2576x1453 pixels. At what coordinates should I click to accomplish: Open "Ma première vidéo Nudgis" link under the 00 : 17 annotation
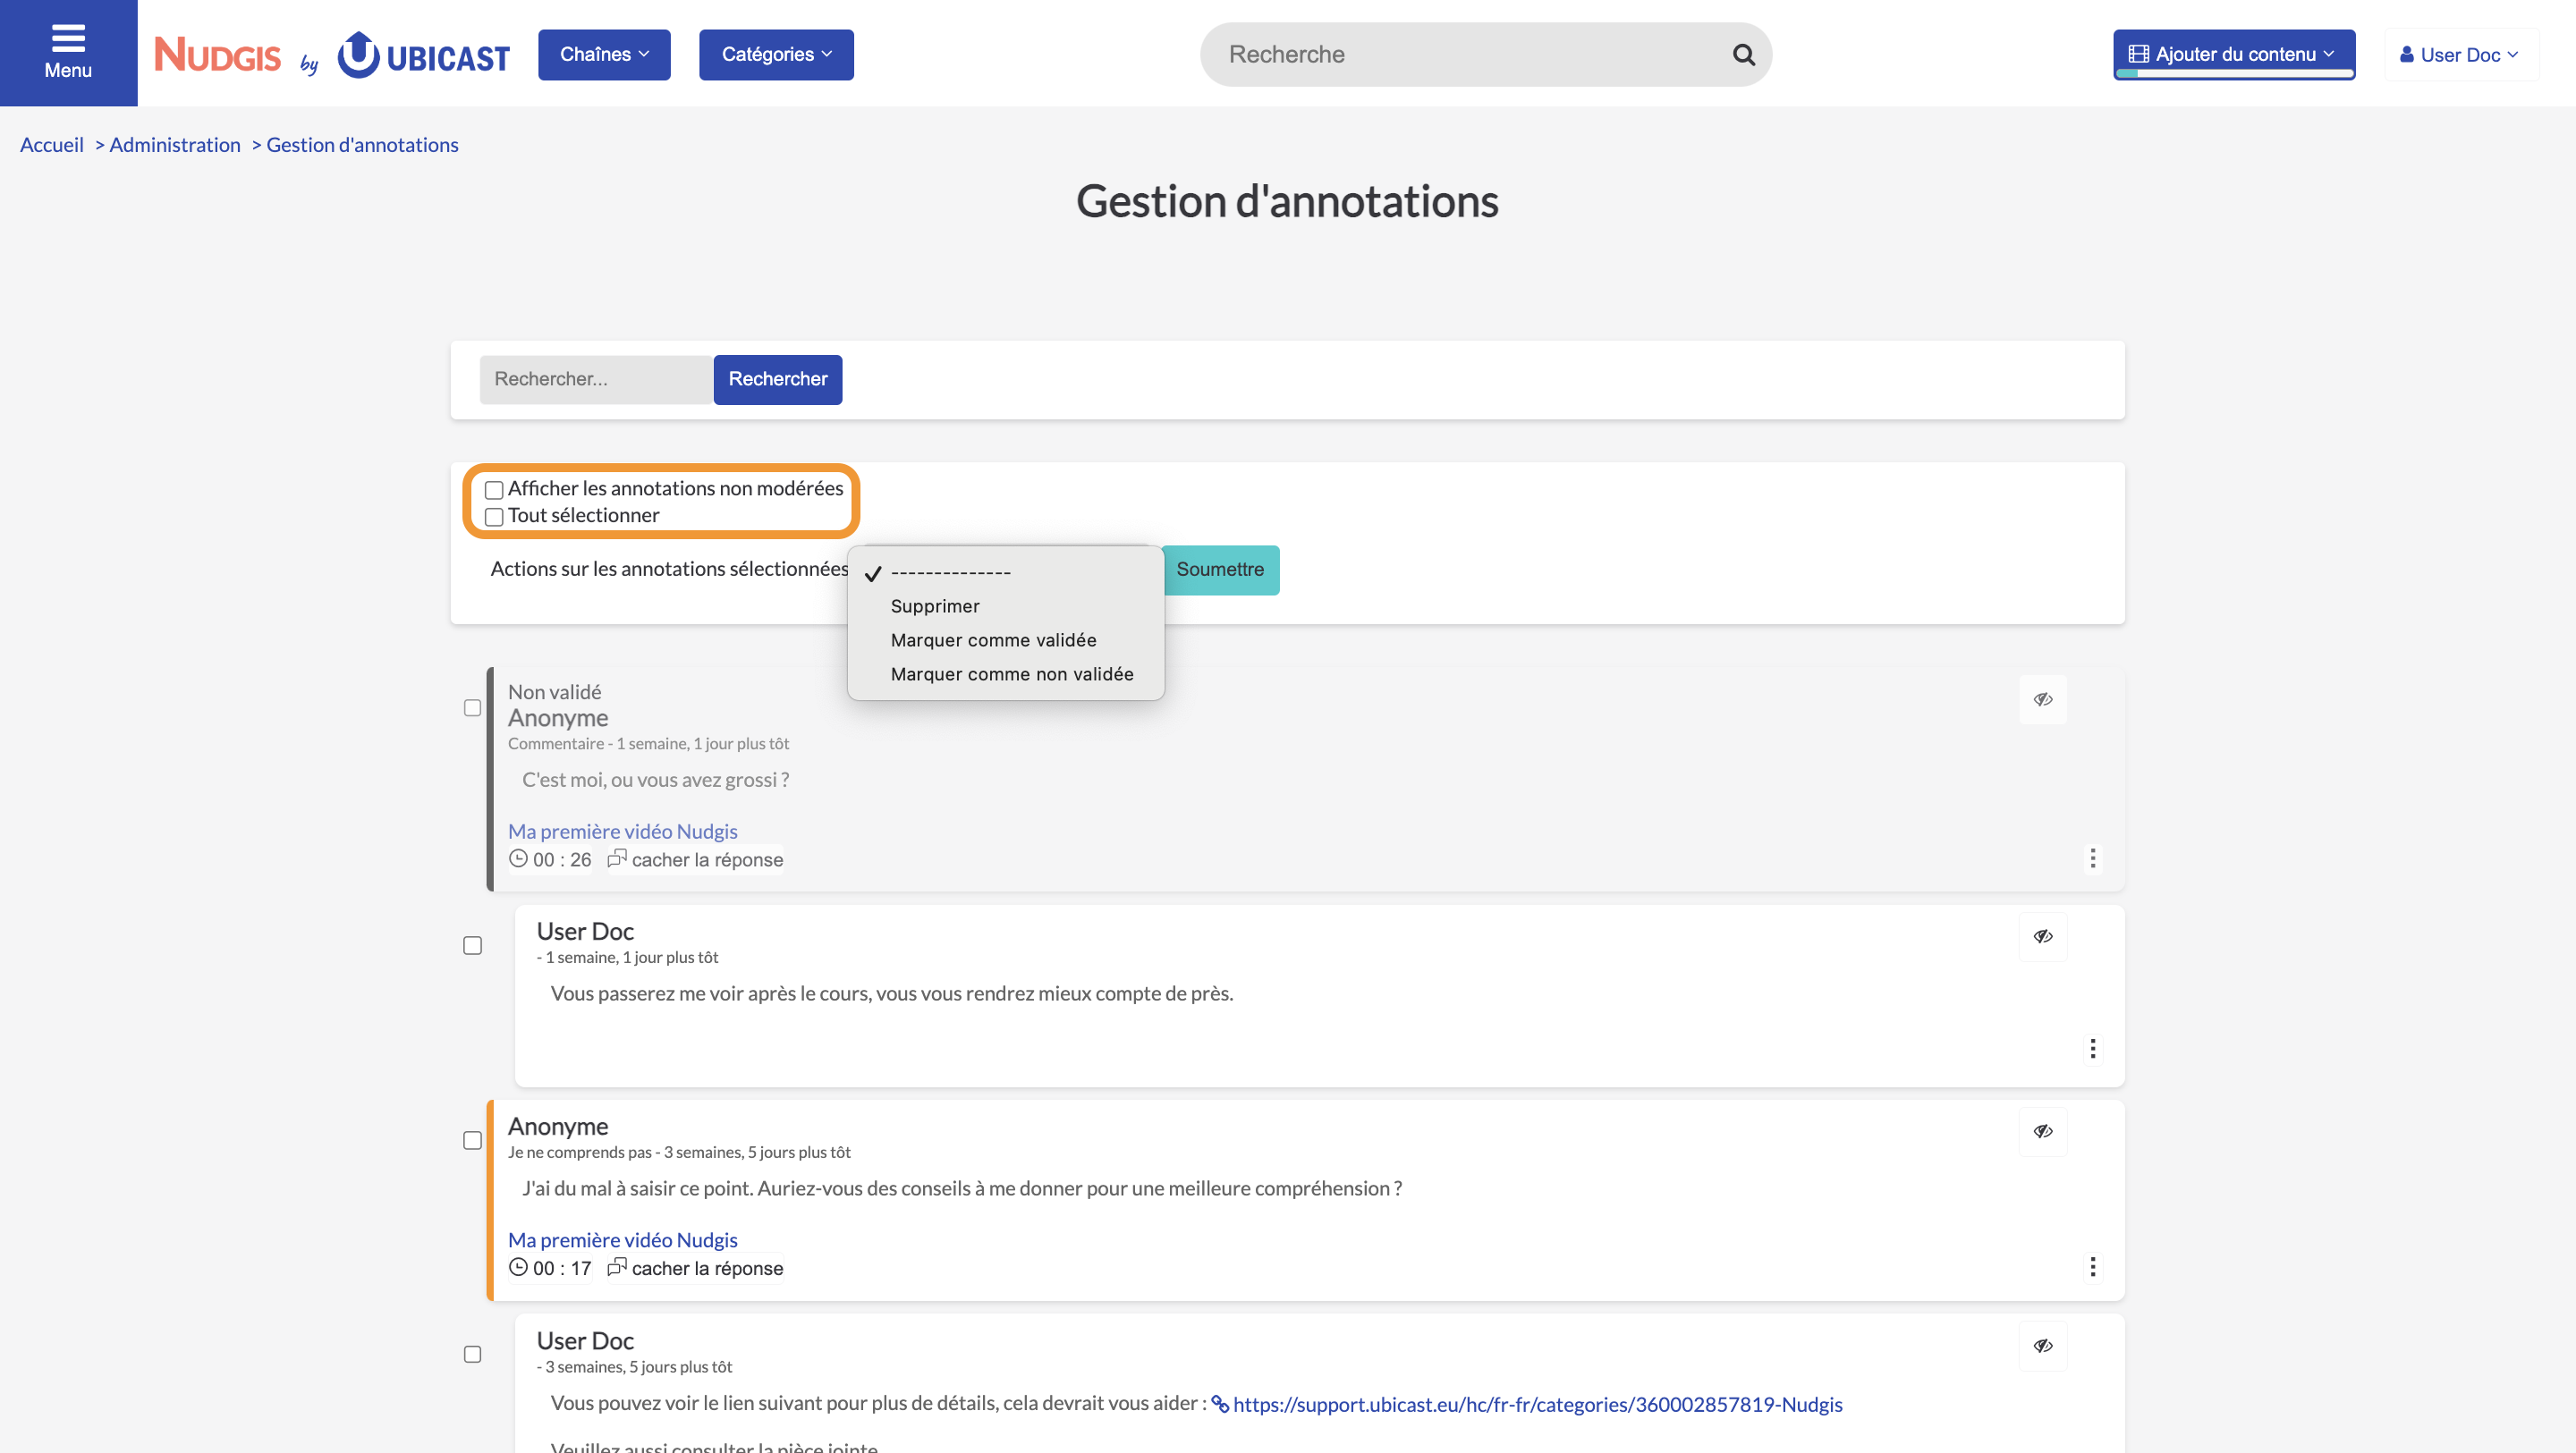(622, 1241)
